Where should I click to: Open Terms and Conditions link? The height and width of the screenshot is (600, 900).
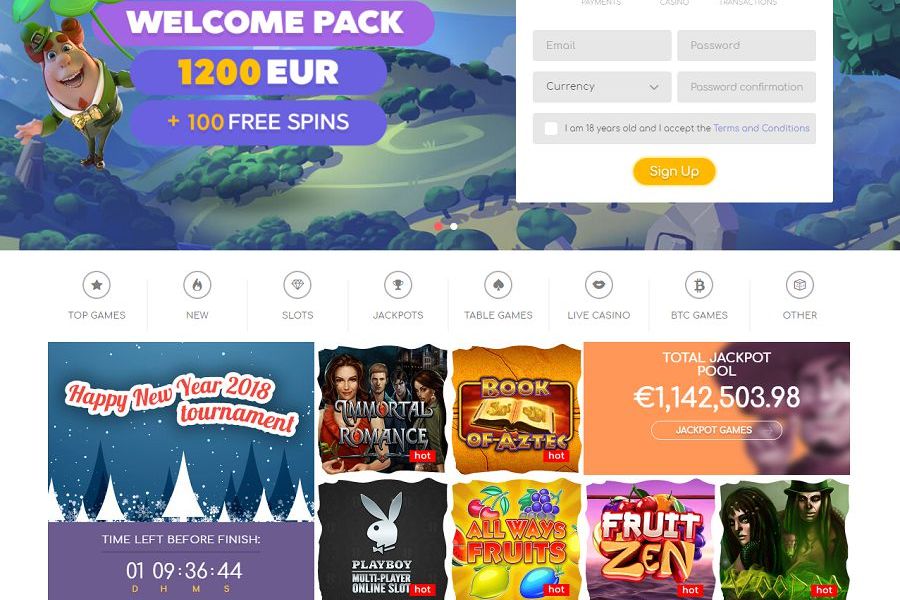pos(761,128)
